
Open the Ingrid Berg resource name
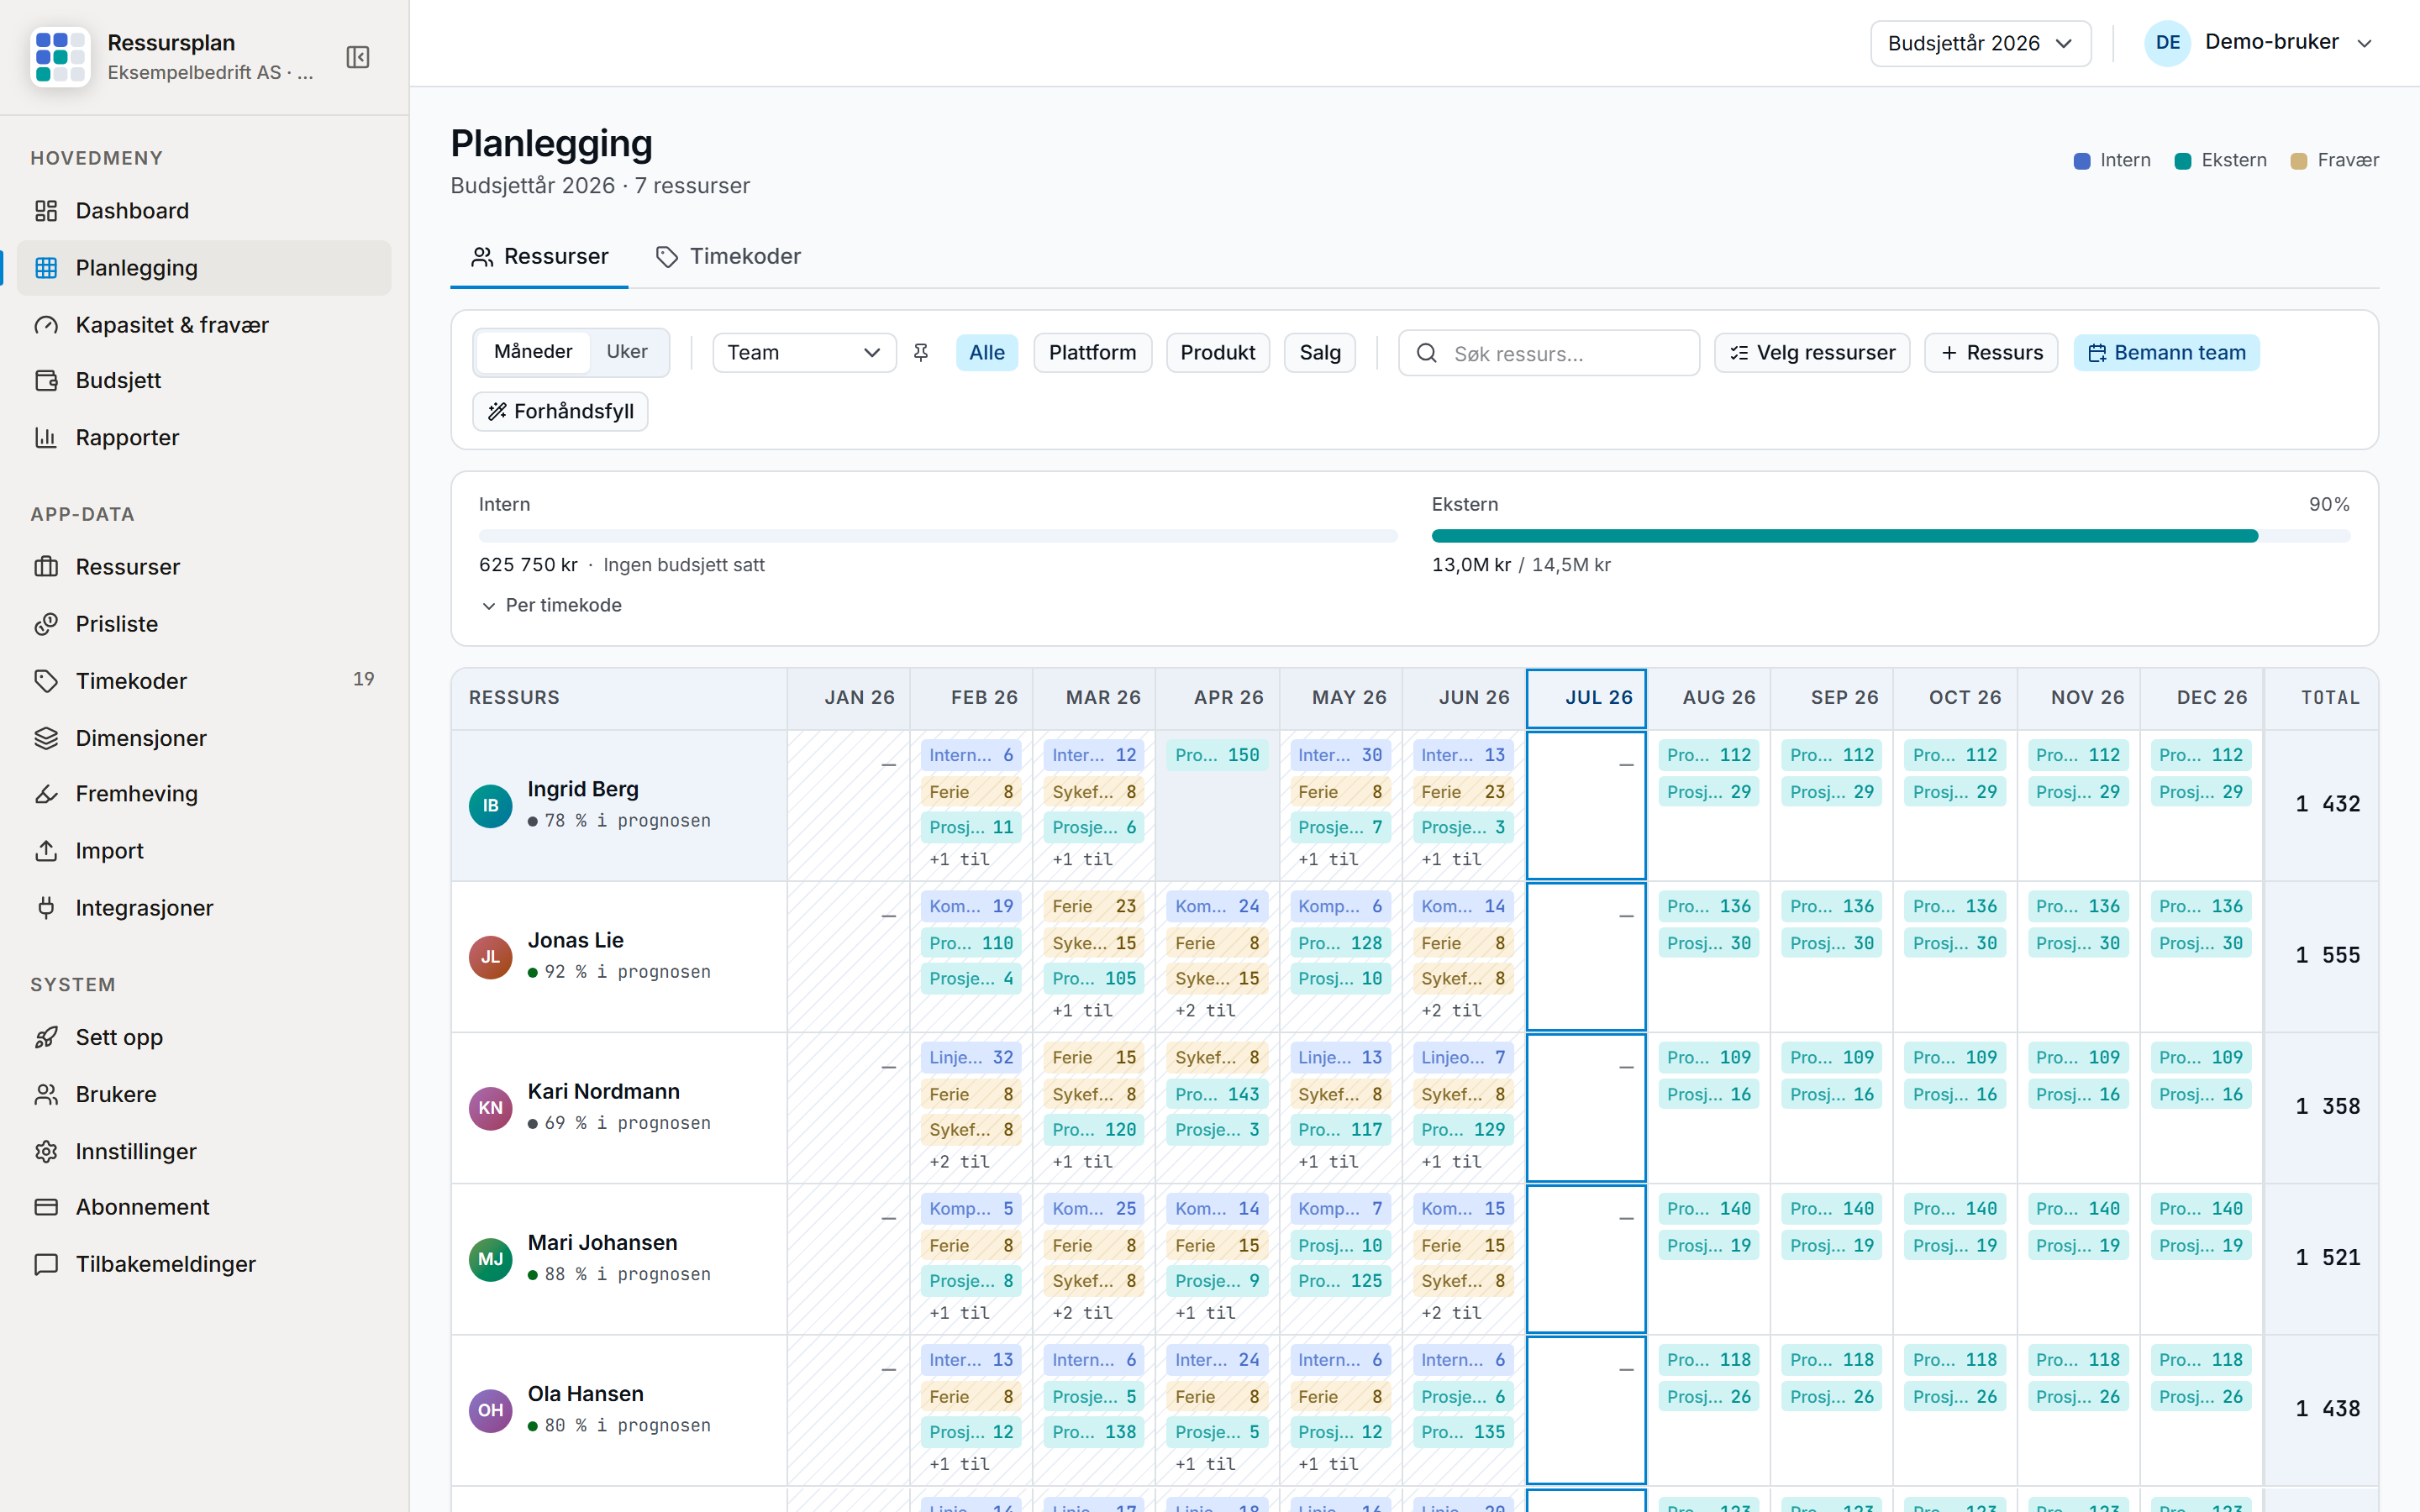pos(583,789)
